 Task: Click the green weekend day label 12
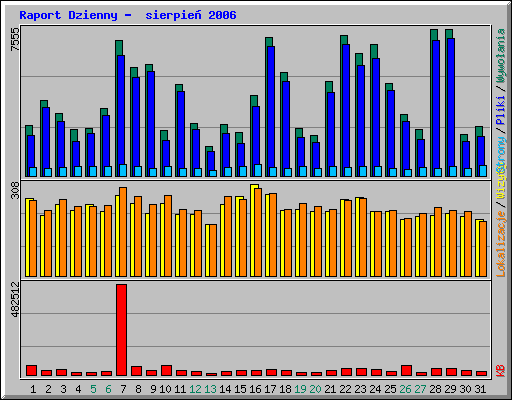(195, 389)
